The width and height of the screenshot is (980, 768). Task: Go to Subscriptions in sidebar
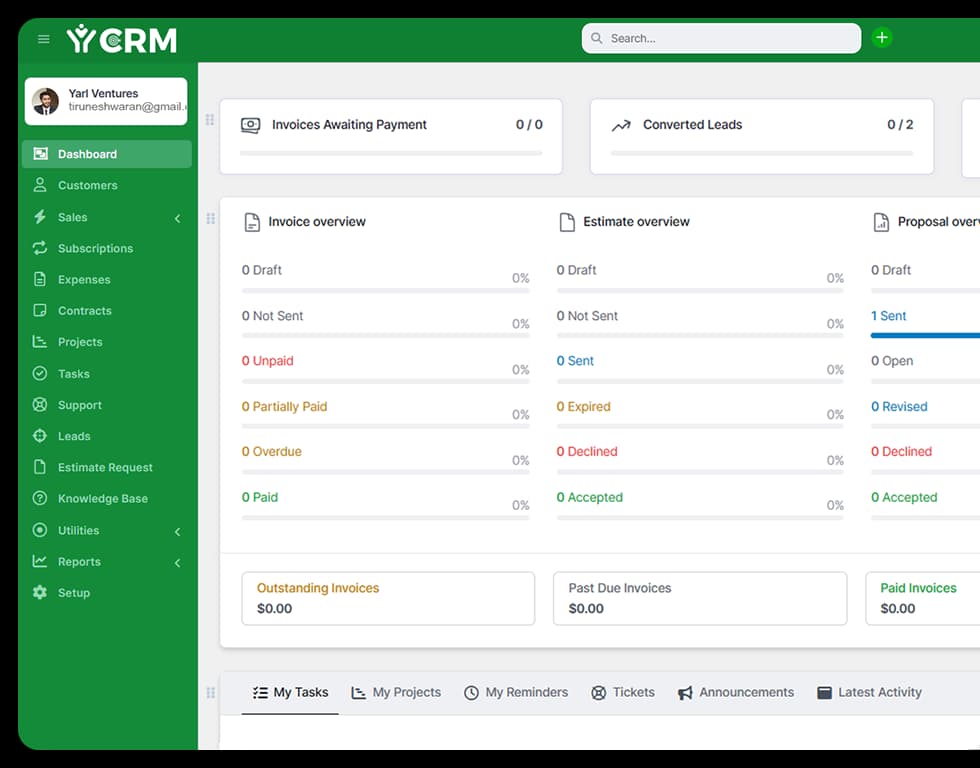point(107,248)
